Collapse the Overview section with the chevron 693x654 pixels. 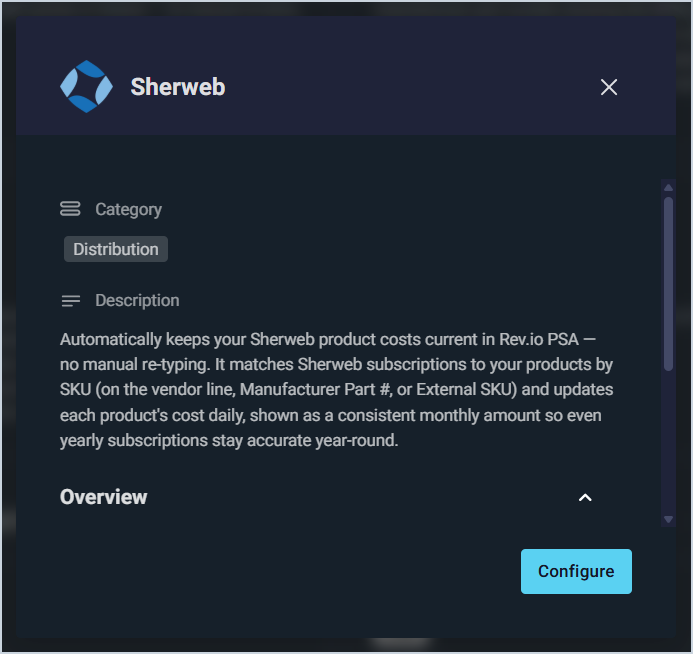pyautogui.click(x=585, y=498)
